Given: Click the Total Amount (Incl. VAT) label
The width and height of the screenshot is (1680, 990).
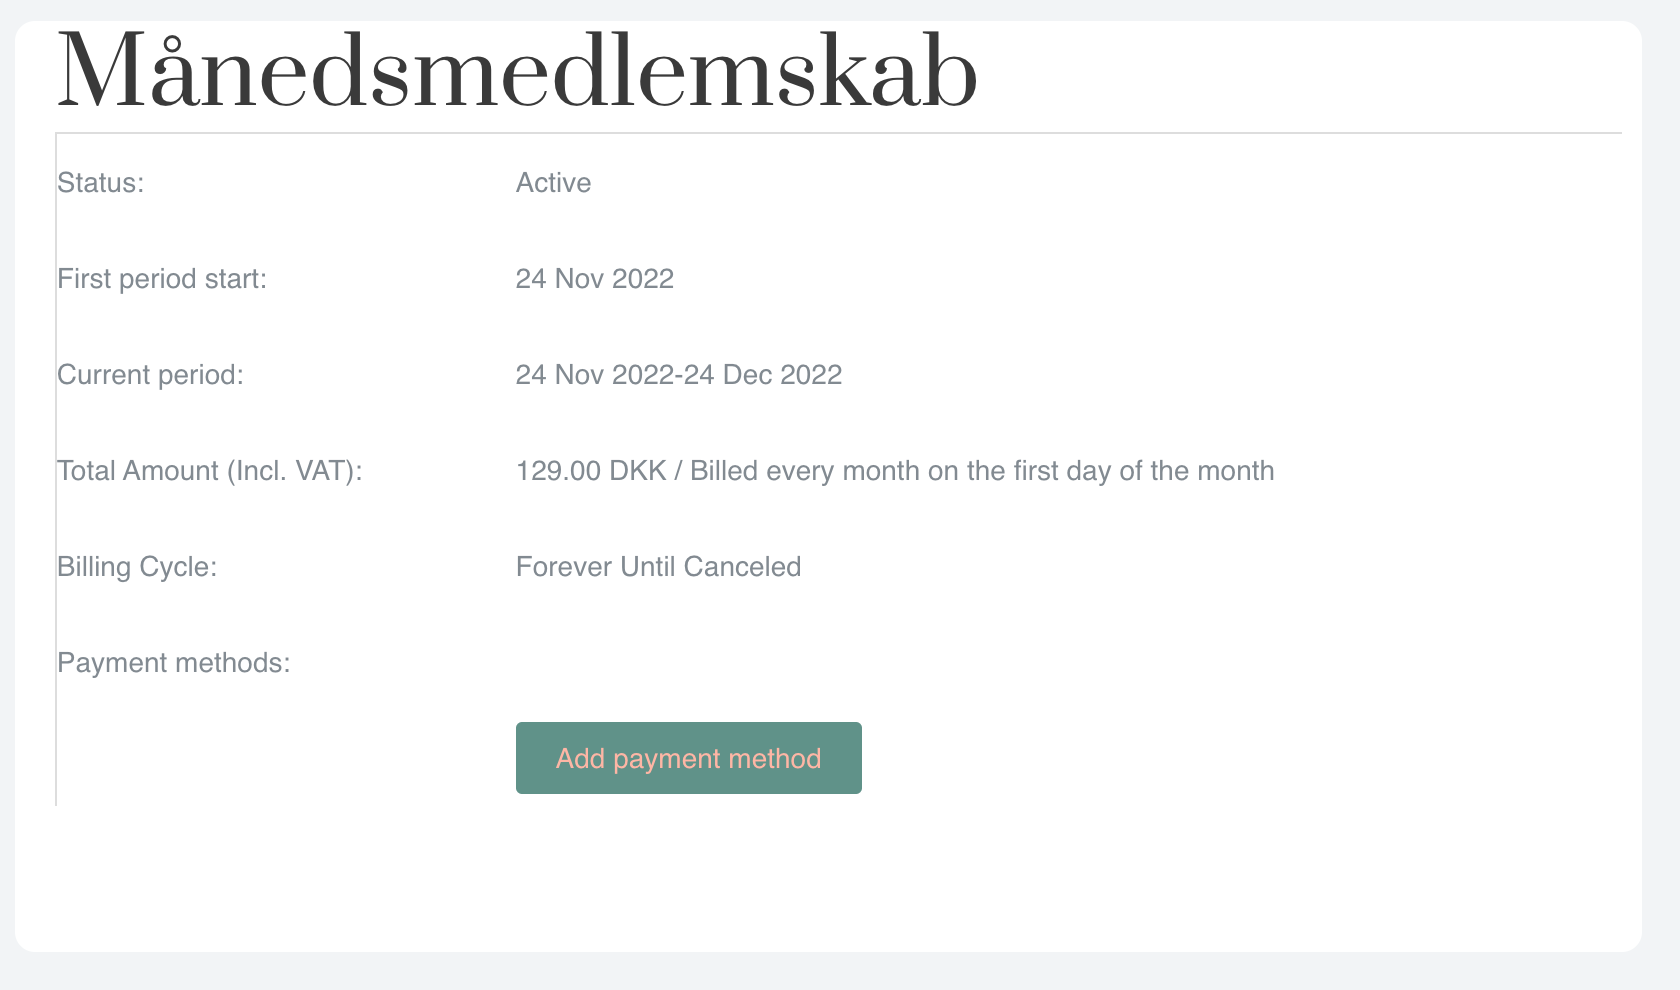Looking at the screenshot, I should tap(209, 470).
